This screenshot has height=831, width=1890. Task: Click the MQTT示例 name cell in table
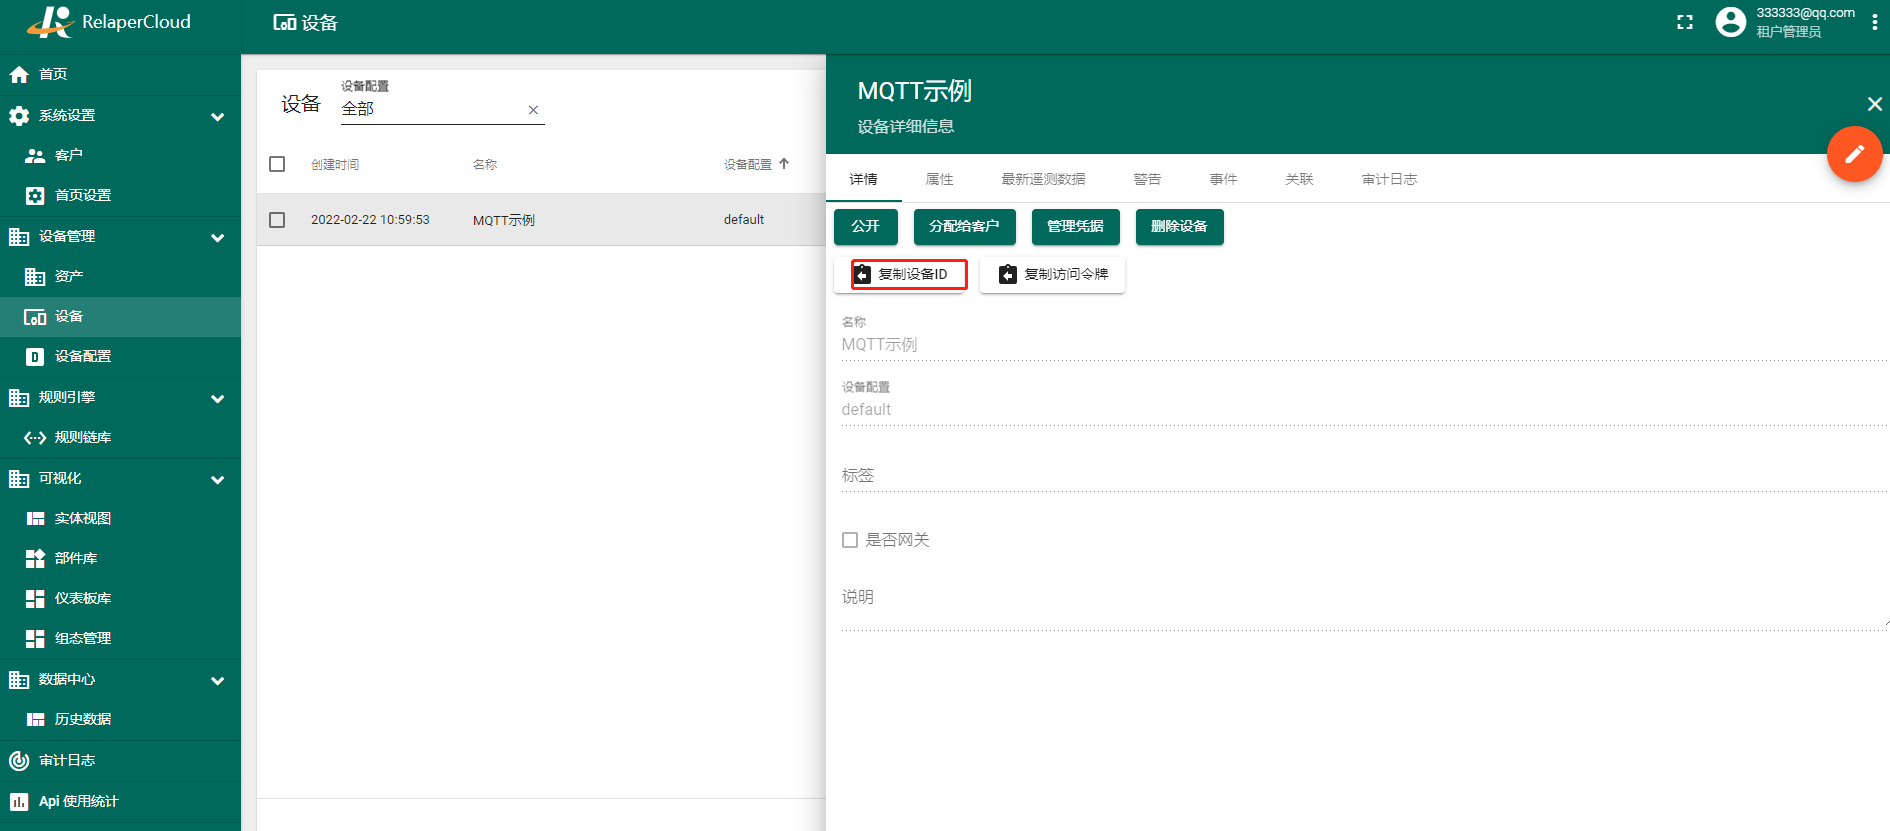[x=504, y=220]
